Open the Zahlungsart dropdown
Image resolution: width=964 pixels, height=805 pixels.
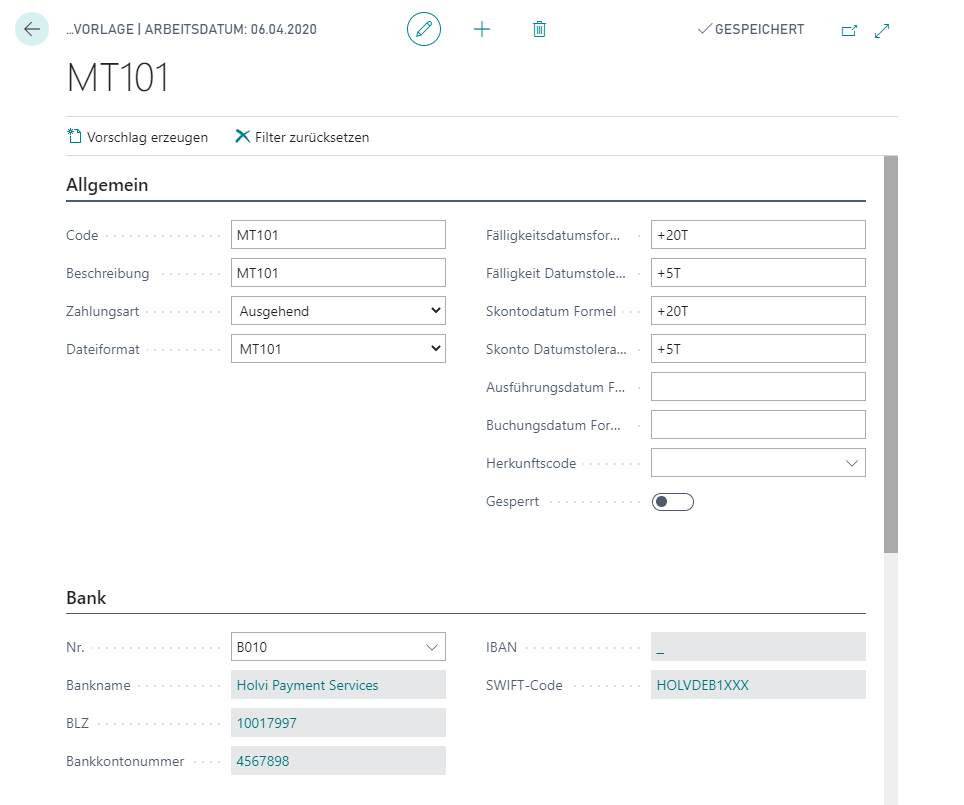click(x=338, y=311)
